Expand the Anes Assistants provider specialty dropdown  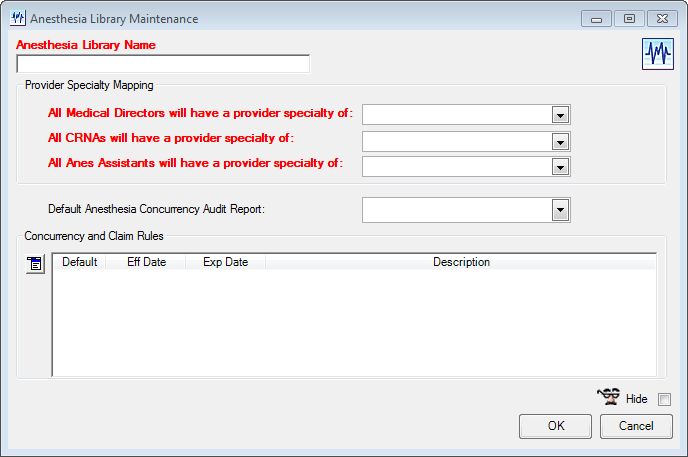tap(560, 167)
